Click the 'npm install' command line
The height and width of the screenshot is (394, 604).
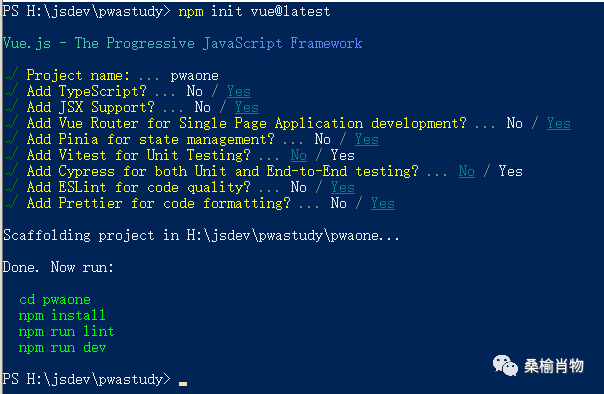(62, 315)
